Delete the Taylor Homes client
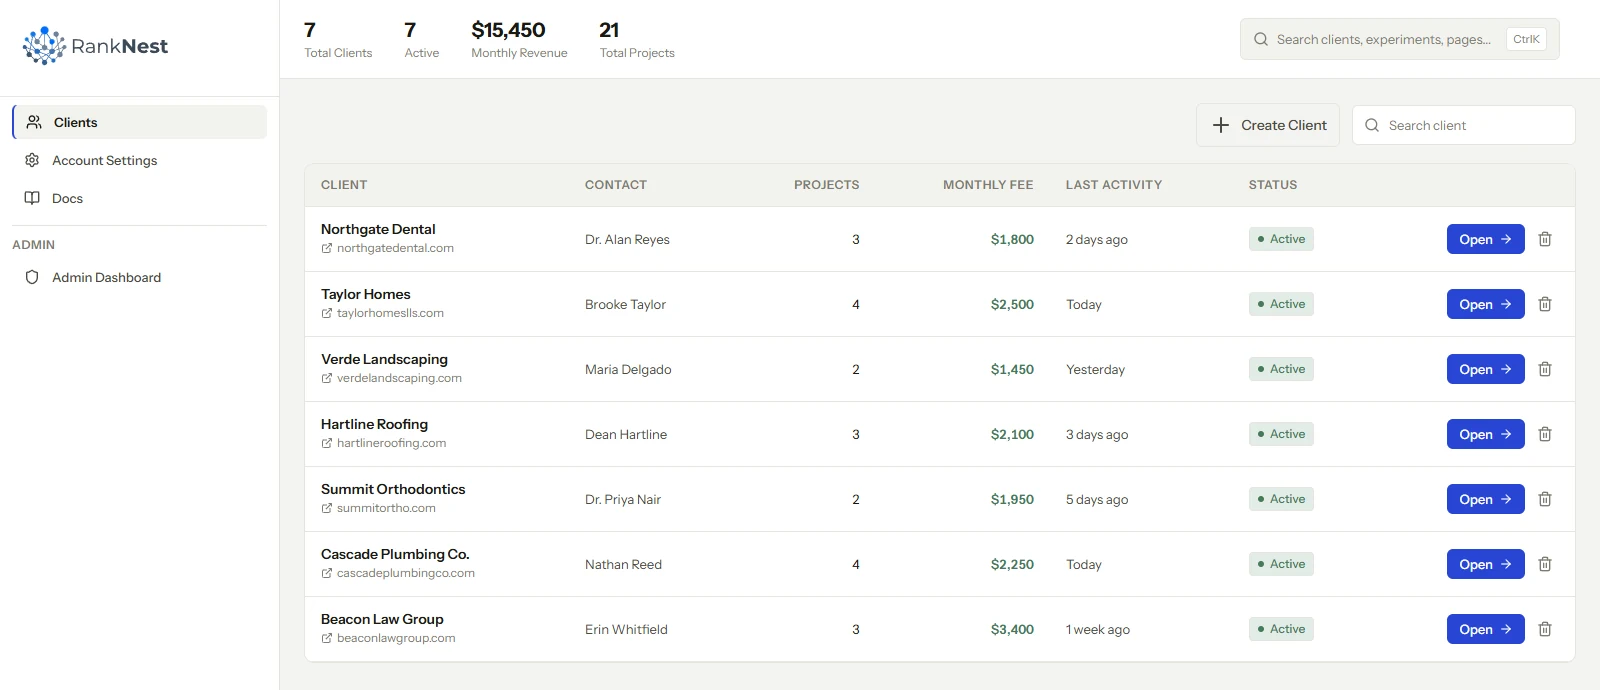1600x690 pixels. (1545, 304)
